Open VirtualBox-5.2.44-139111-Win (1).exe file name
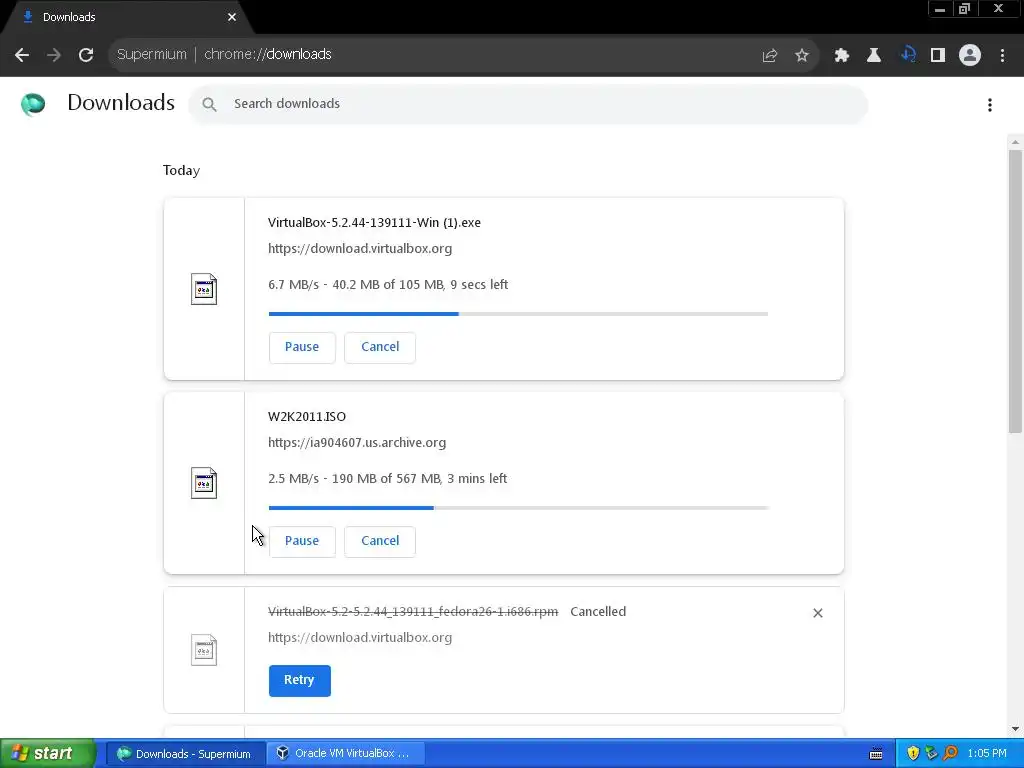This screenshot has width=1024, height=768. 374,223
